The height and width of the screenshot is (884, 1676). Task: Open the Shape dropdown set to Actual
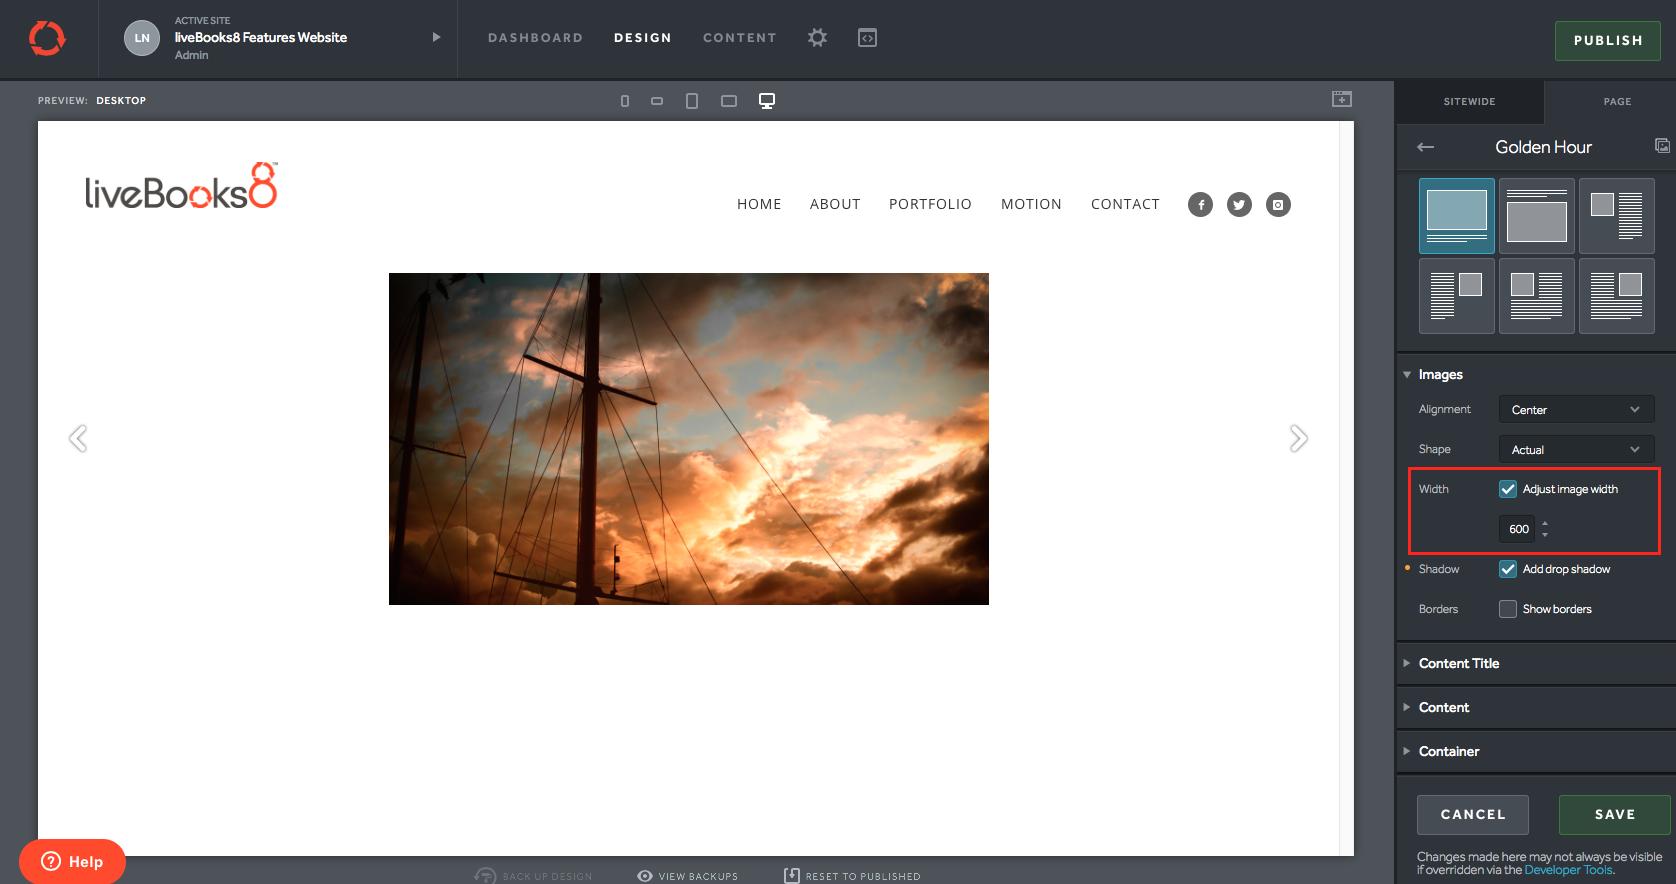1576,450
